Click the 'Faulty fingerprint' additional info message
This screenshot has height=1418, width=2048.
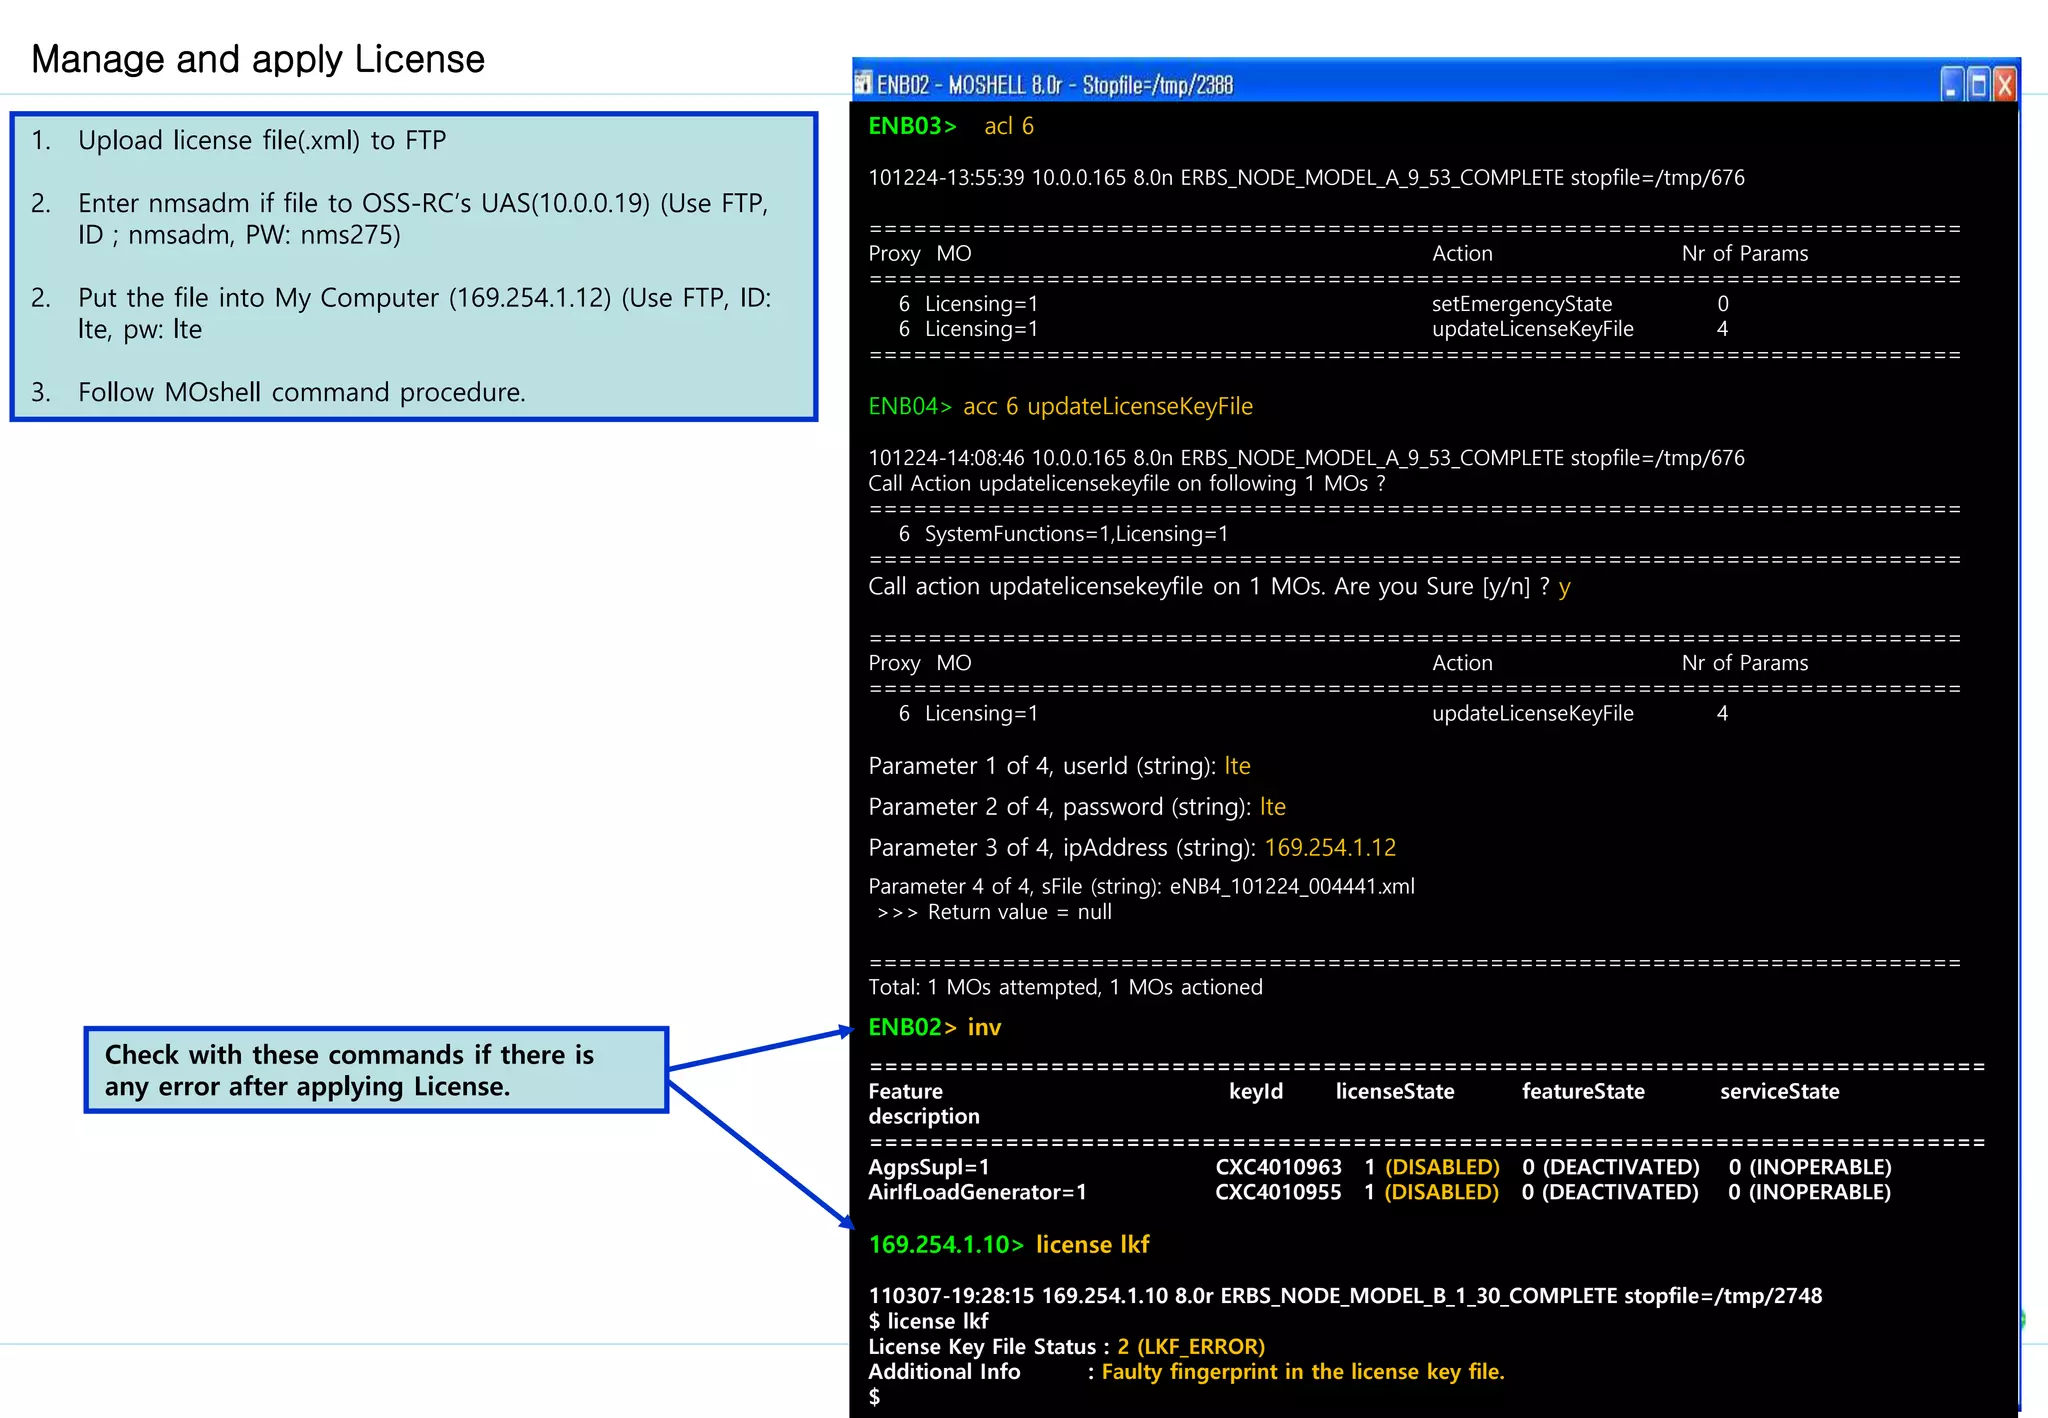coord(1302,1372)
